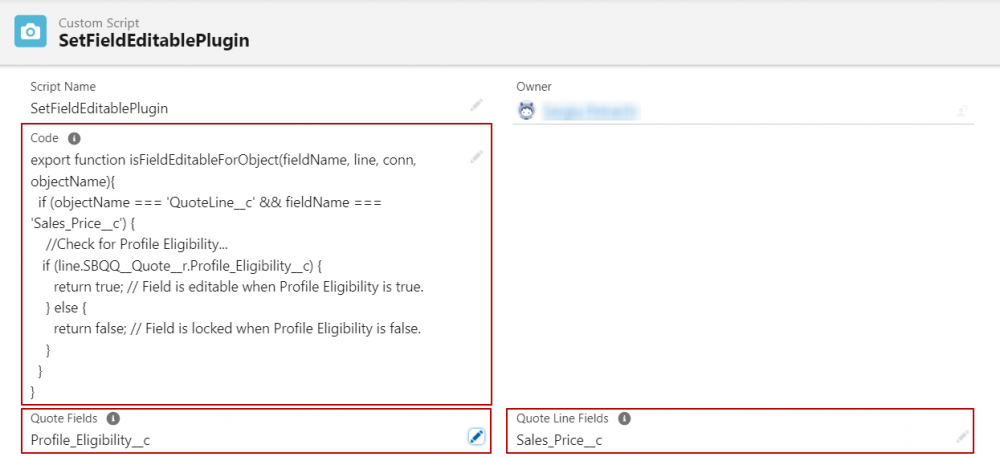Screen dimensions: 1000x457
Task: Click the Quote Line Fields label
Action: coord(562,419)
